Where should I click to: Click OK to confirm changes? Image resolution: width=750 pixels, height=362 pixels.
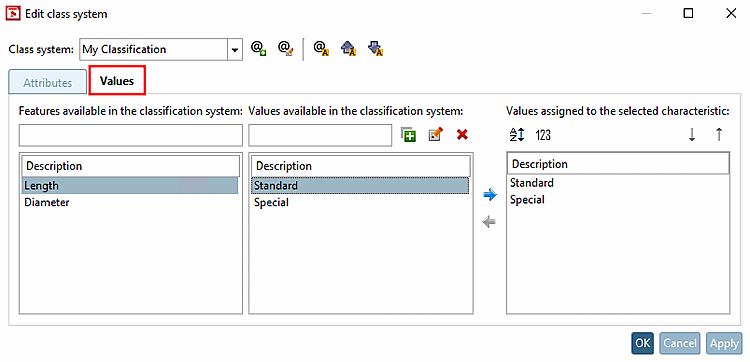(x=642, y=343)
